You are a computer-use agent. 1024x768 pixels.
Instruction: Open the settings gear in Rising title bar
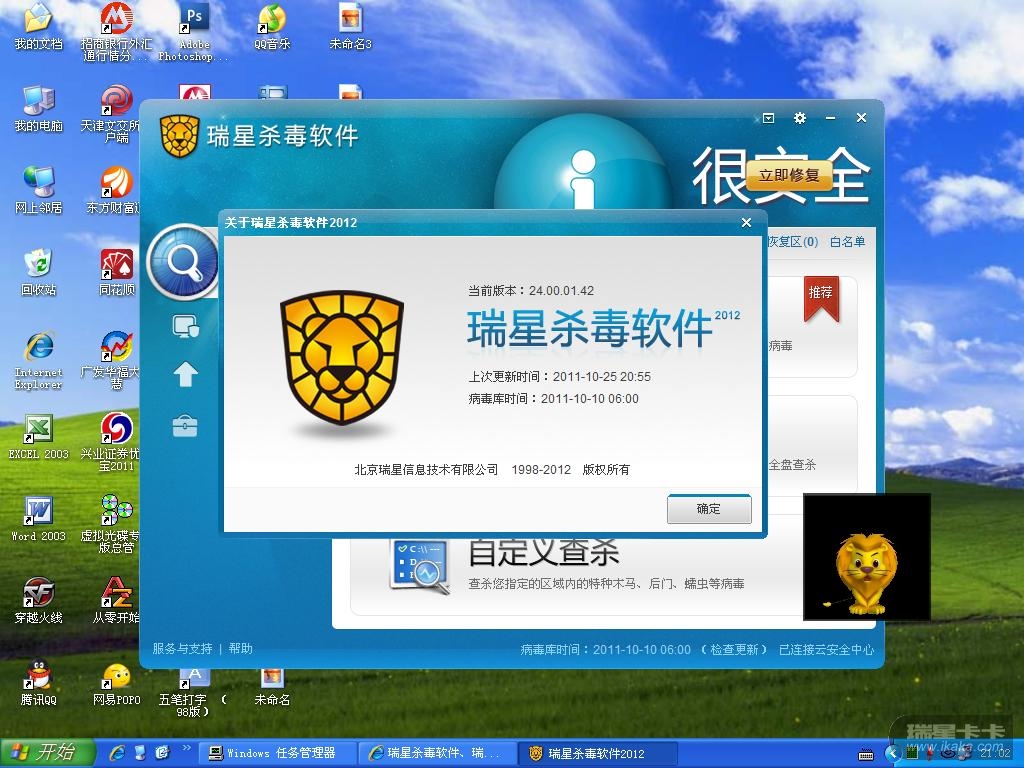(x=799, y=118)
